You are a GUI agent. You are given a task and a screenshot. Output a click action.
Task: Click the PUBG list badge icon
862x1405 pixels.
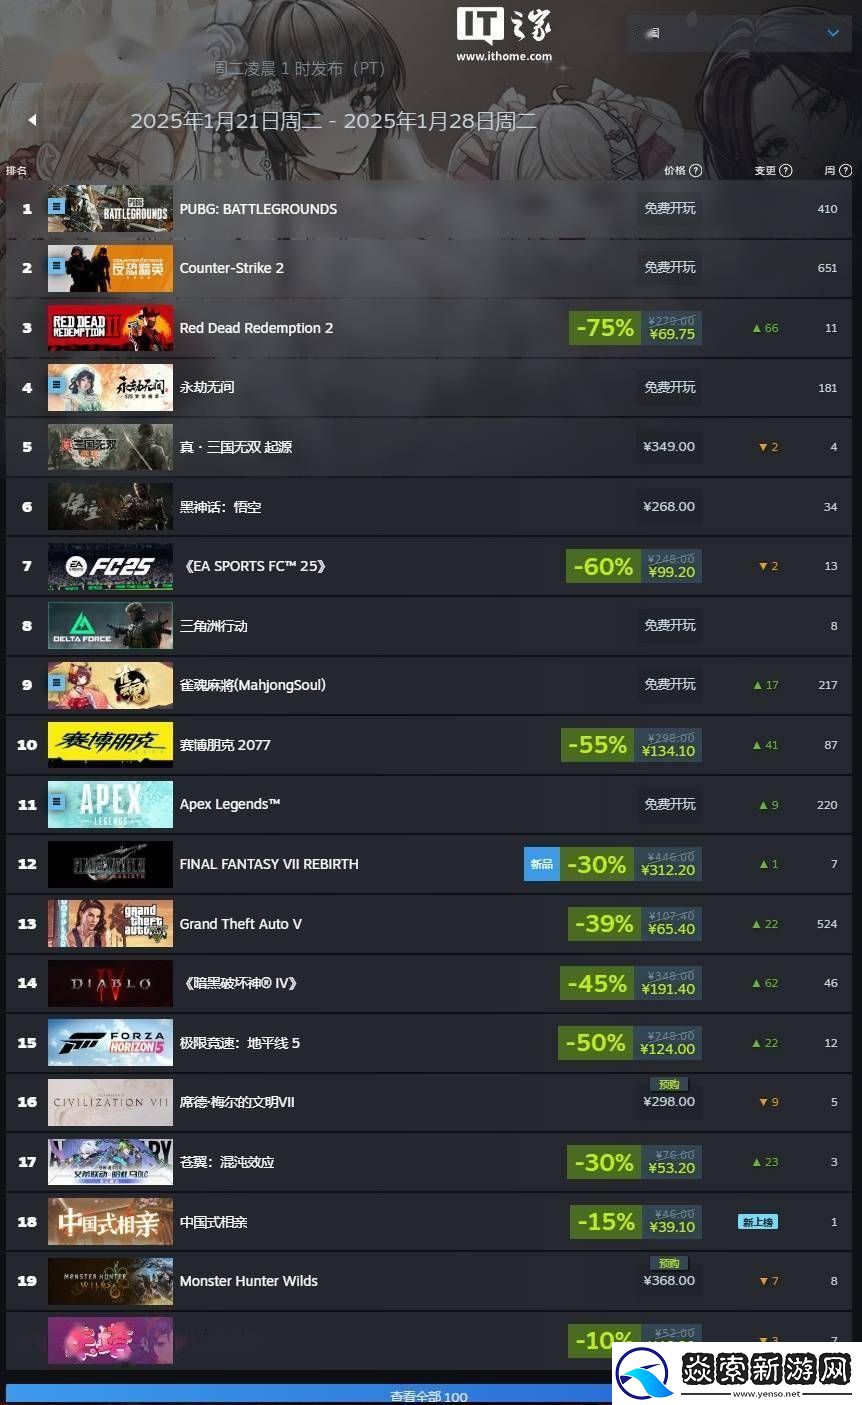[x=57, y=205]
